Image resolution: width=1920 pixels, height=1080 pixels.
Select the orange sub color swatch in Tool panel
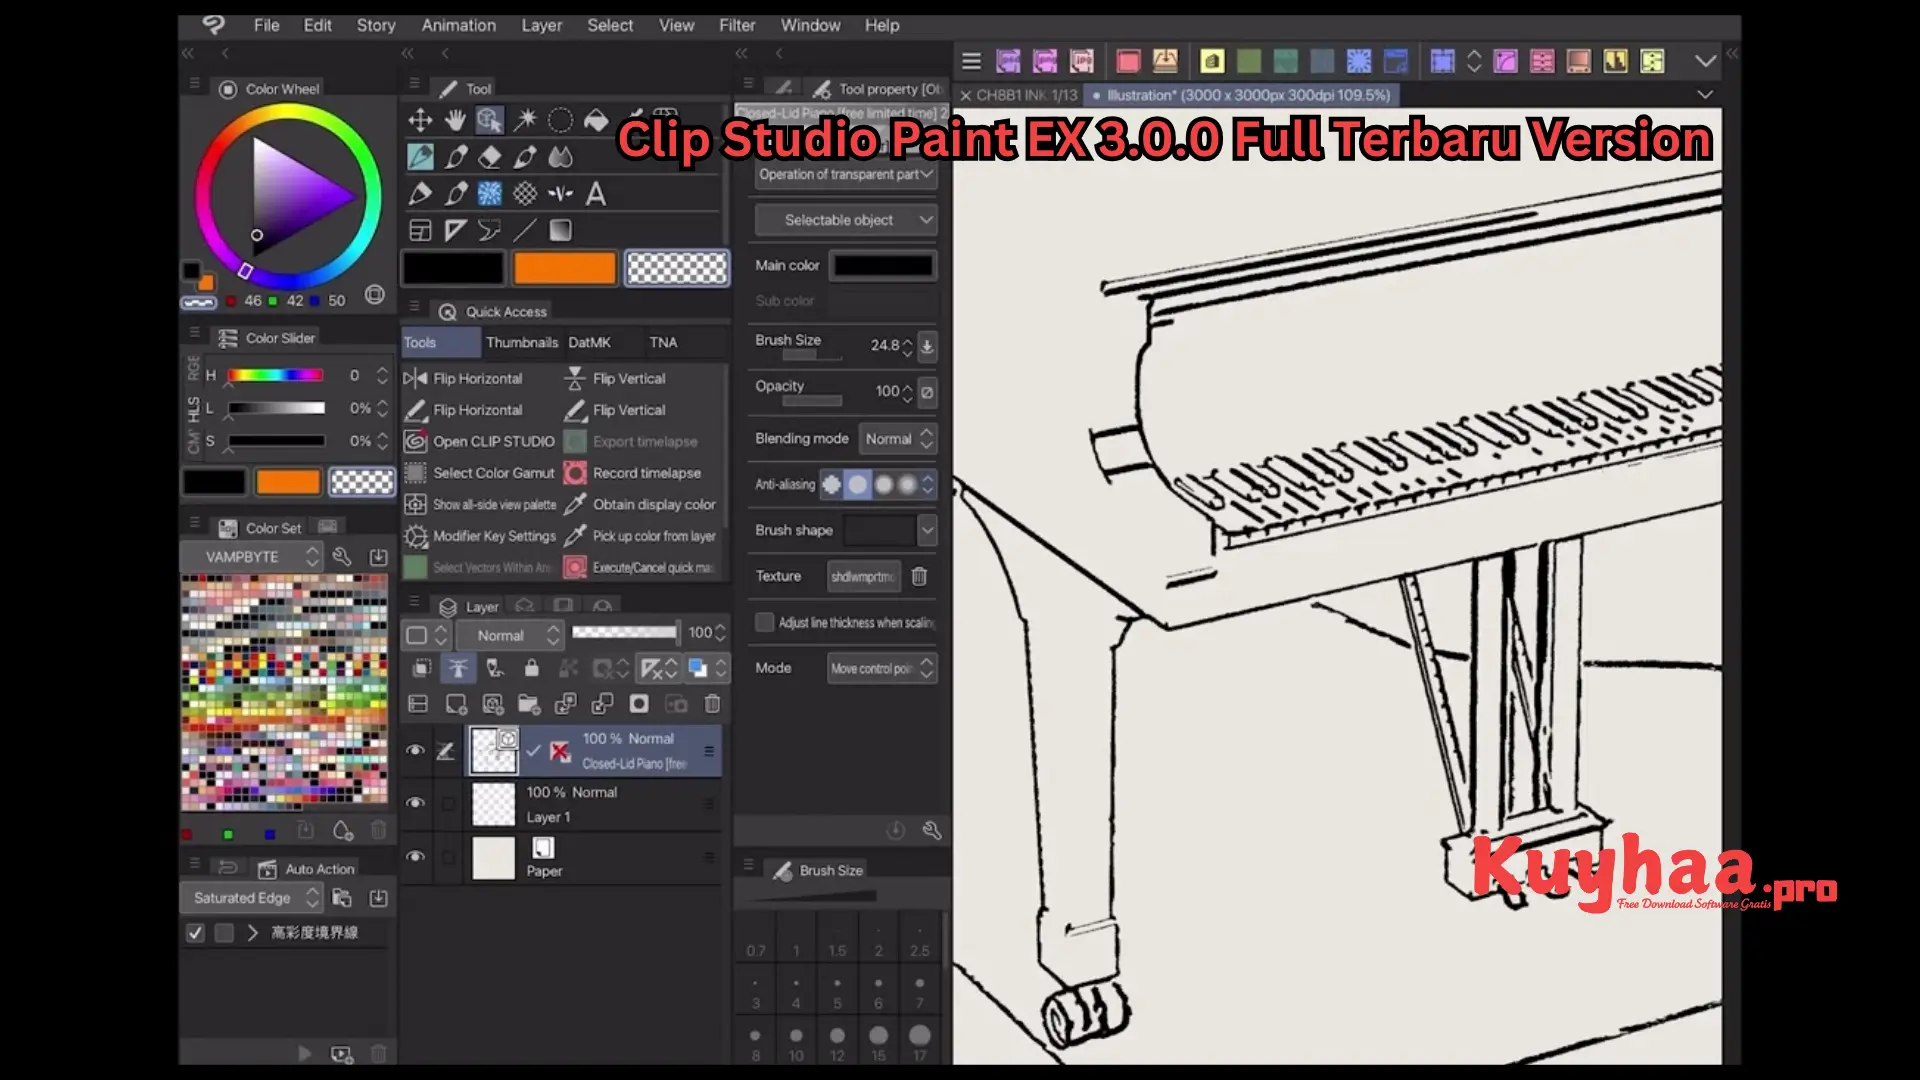coord(565,268)
